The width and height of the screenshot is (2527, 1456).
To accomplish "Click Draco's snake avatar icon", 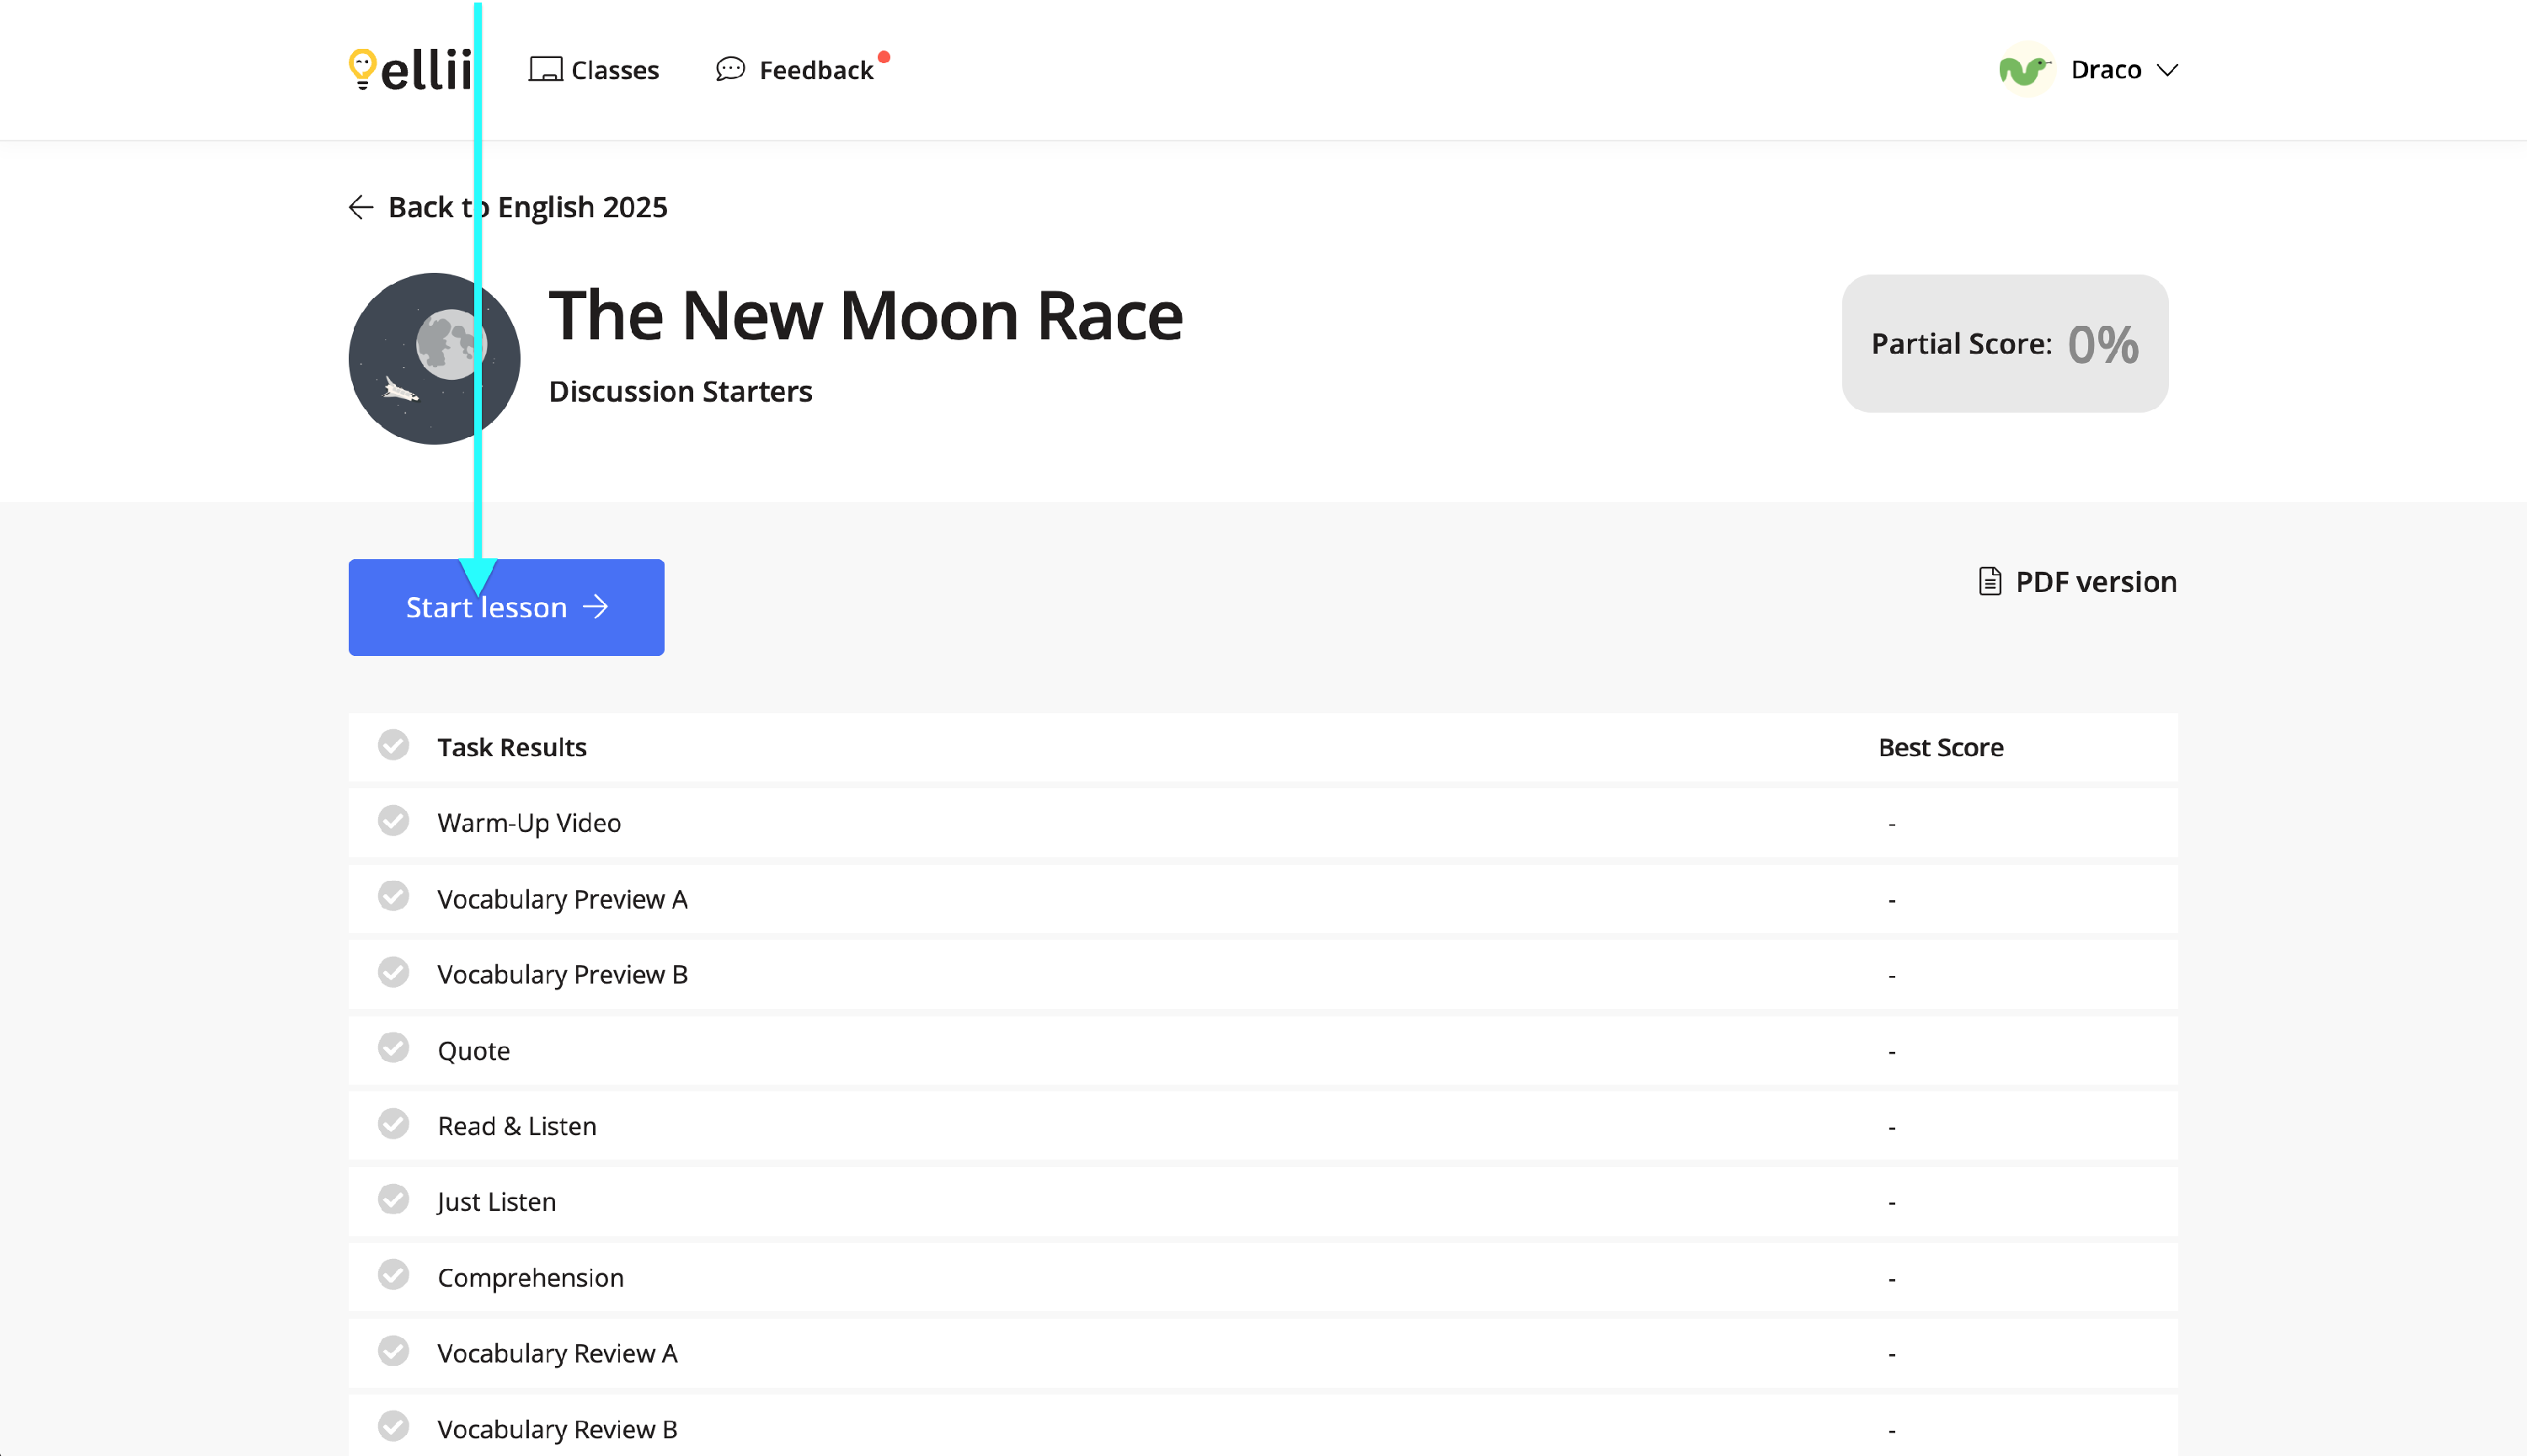I will click(2025, 70).
